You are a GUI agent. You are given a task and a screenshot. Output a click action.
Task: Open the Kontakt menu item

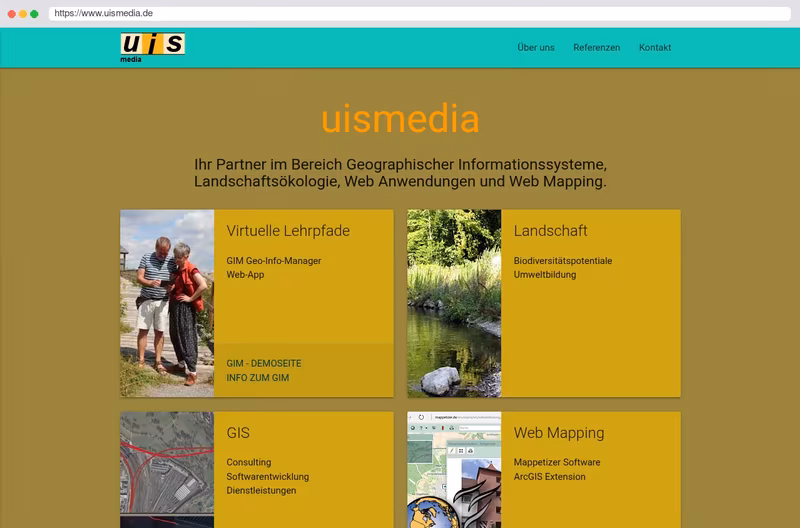point(655,47)
